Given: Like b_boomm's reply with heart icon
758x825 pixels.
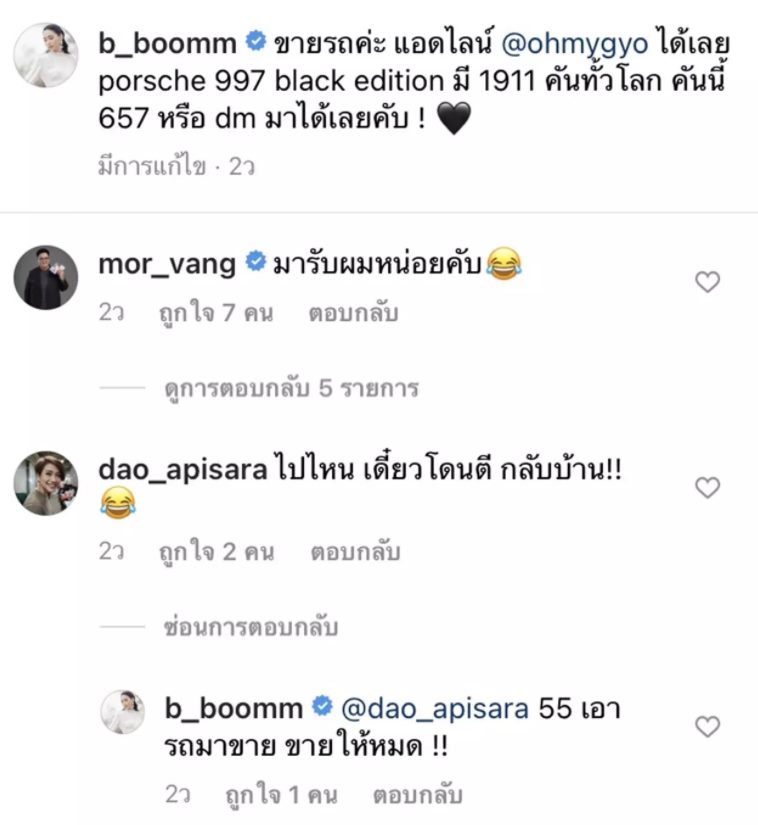Looking at the screenshot, I should pyautogui.click(x=707, y=727).
